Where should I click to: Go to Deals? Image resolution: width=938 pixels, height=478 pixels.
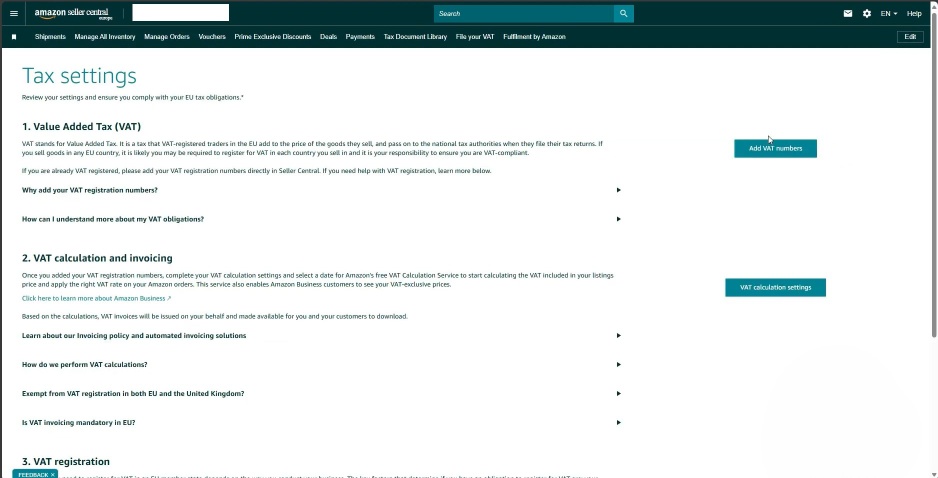(328, 36)
